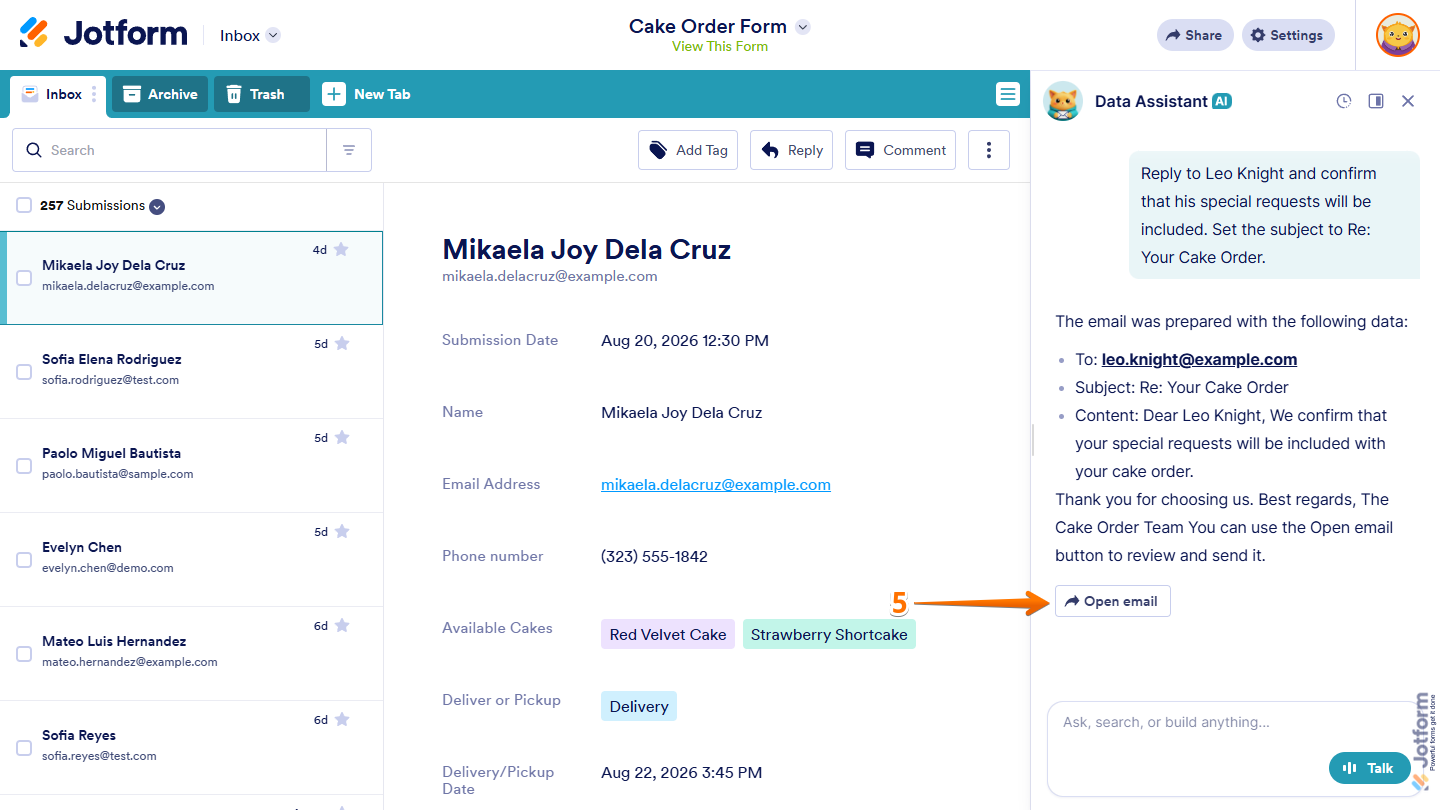Click the phone number (323) 555-1842
This screenshot has height=810, width=1440.
(x=654, y=556)
